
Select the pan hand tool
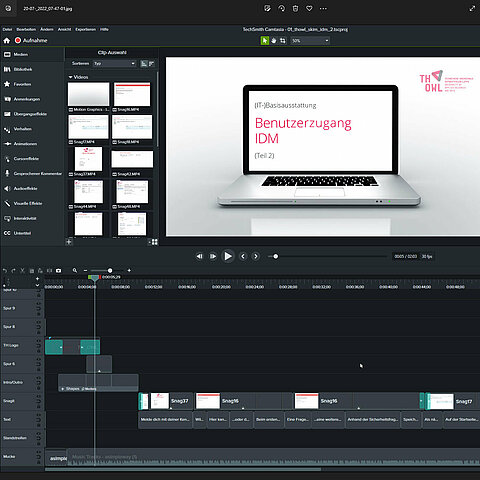pyautogui.click(x=274, y=41)
